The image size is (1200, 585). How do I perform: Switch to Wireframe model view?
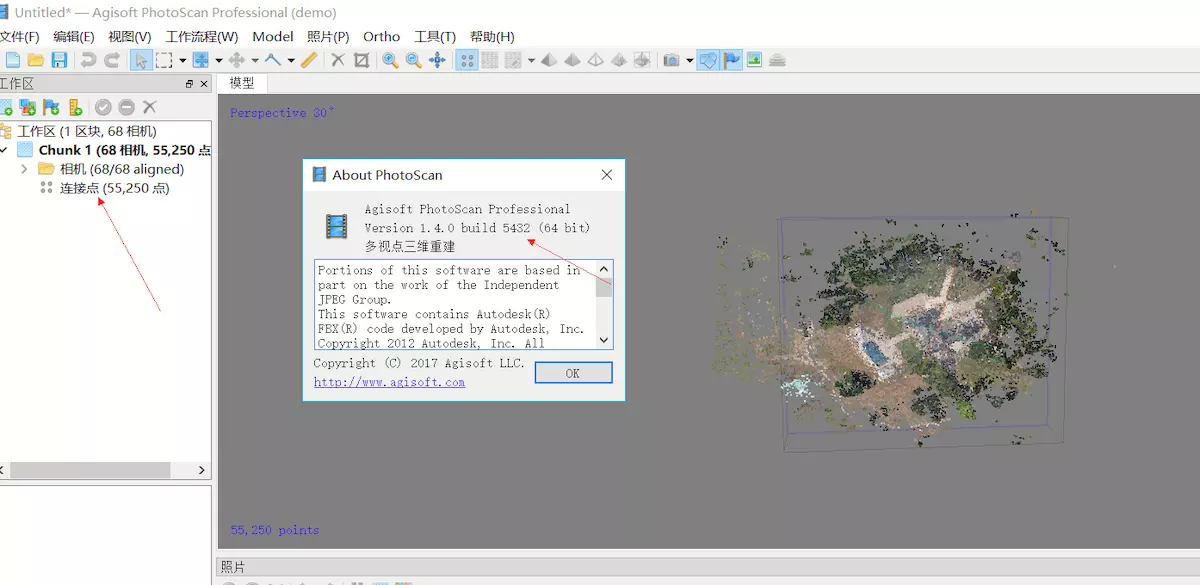click(596, 60)
